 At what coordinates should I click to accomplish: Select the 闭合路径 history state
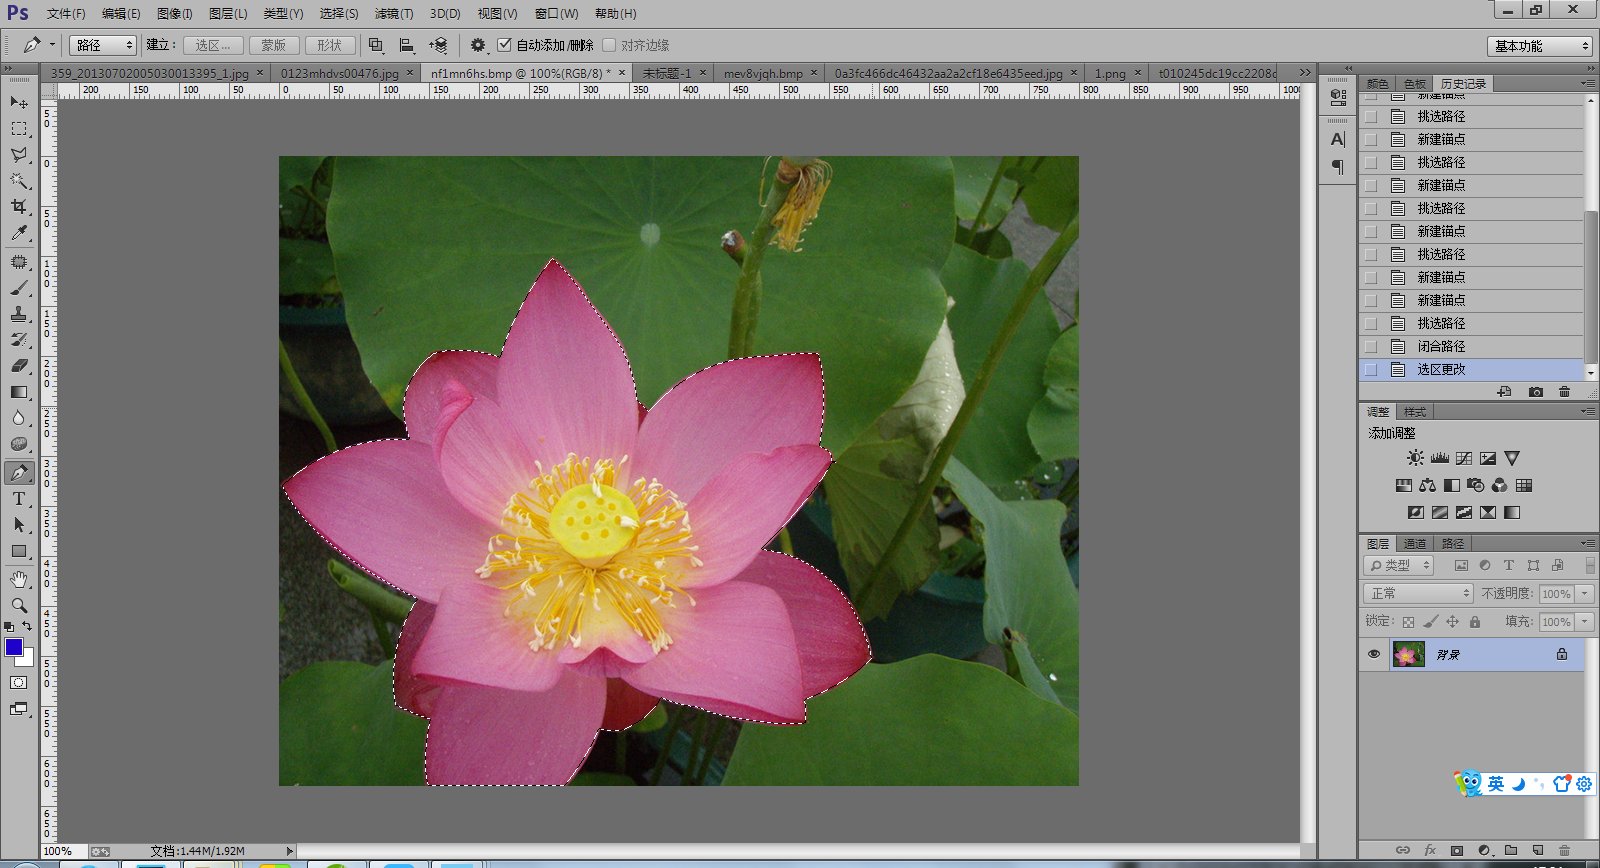(x=1441, y=346)
